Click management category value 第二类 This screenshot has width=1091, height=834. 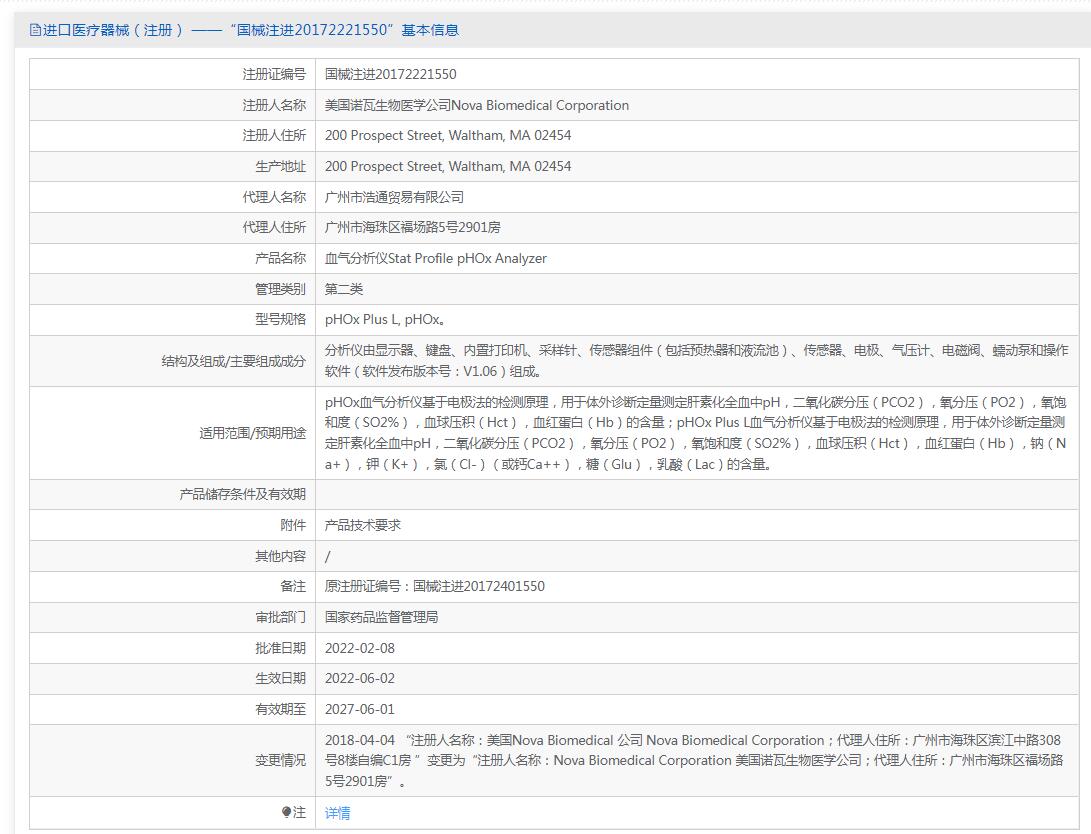(344, 289)
